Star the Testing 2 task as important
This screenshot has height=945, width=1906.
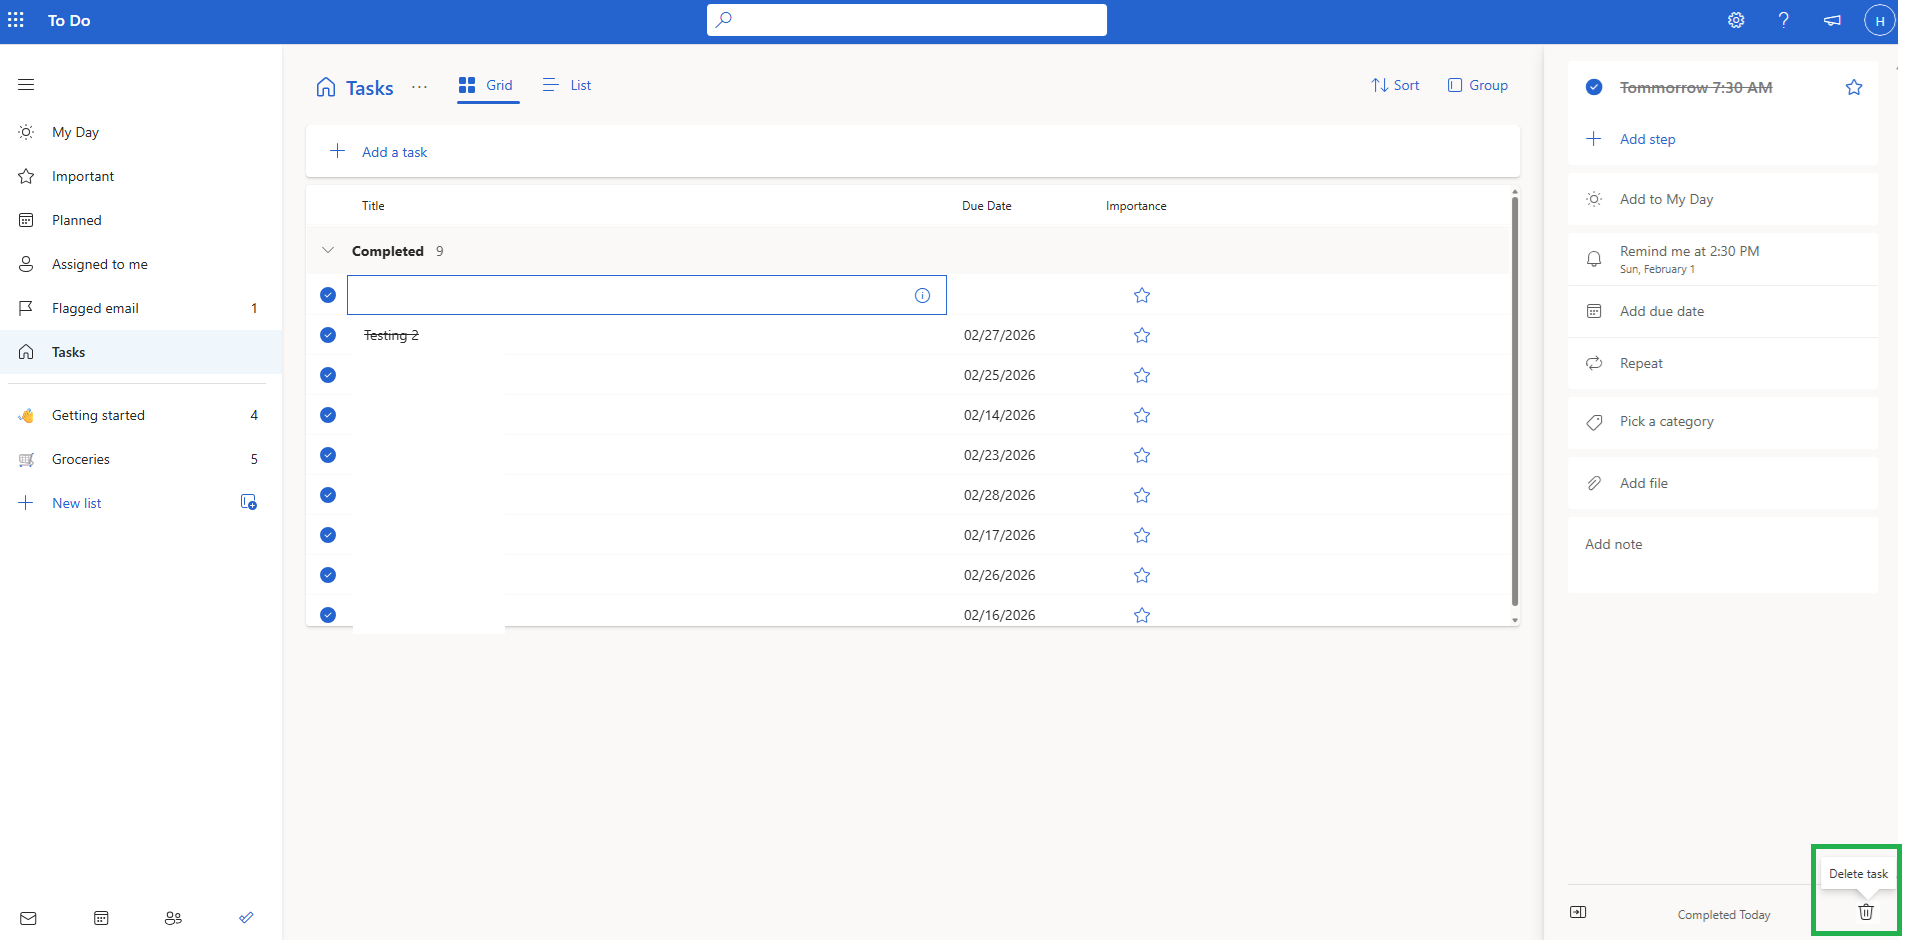(1141, 335)
